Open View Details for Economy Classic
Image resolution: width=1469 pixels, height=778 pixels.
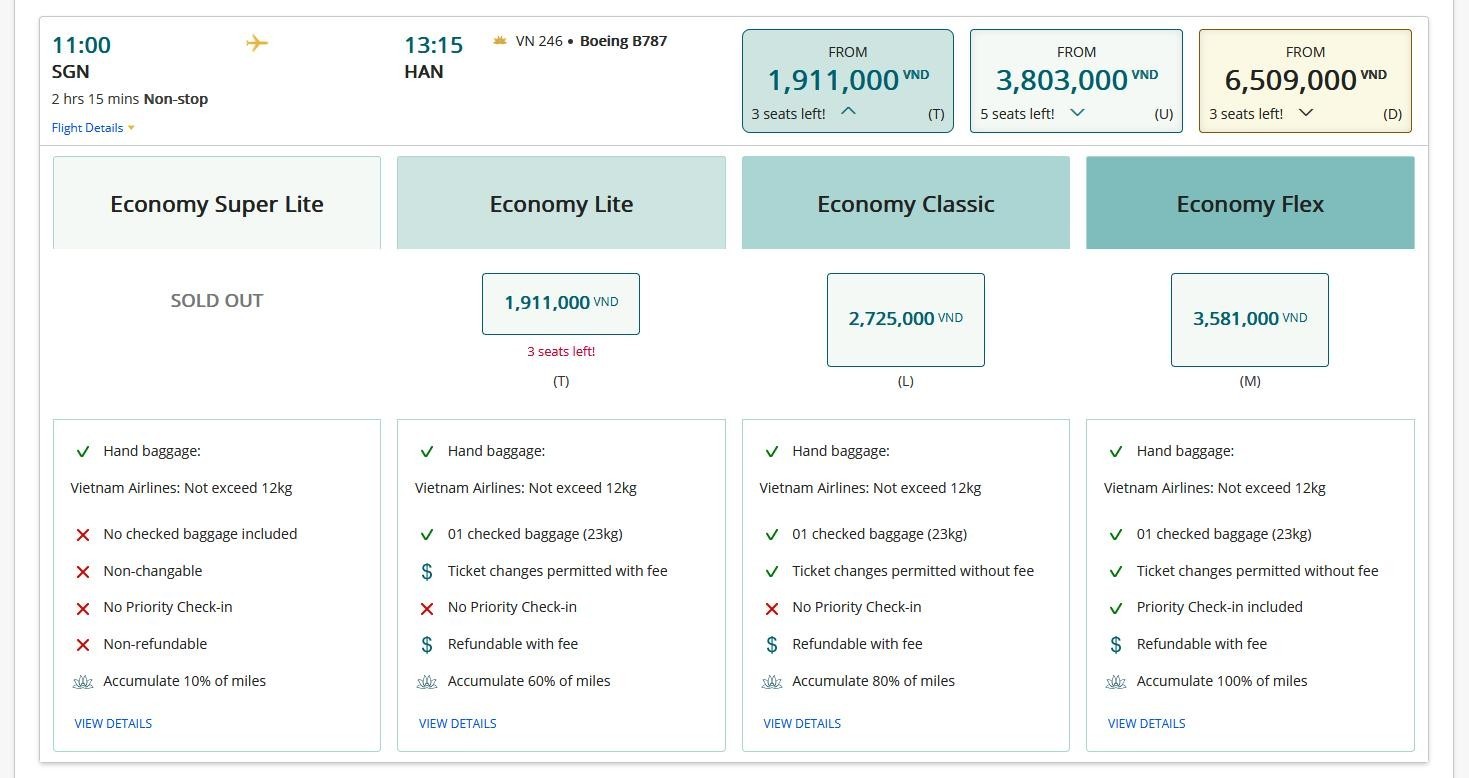(x=802, y=723)
